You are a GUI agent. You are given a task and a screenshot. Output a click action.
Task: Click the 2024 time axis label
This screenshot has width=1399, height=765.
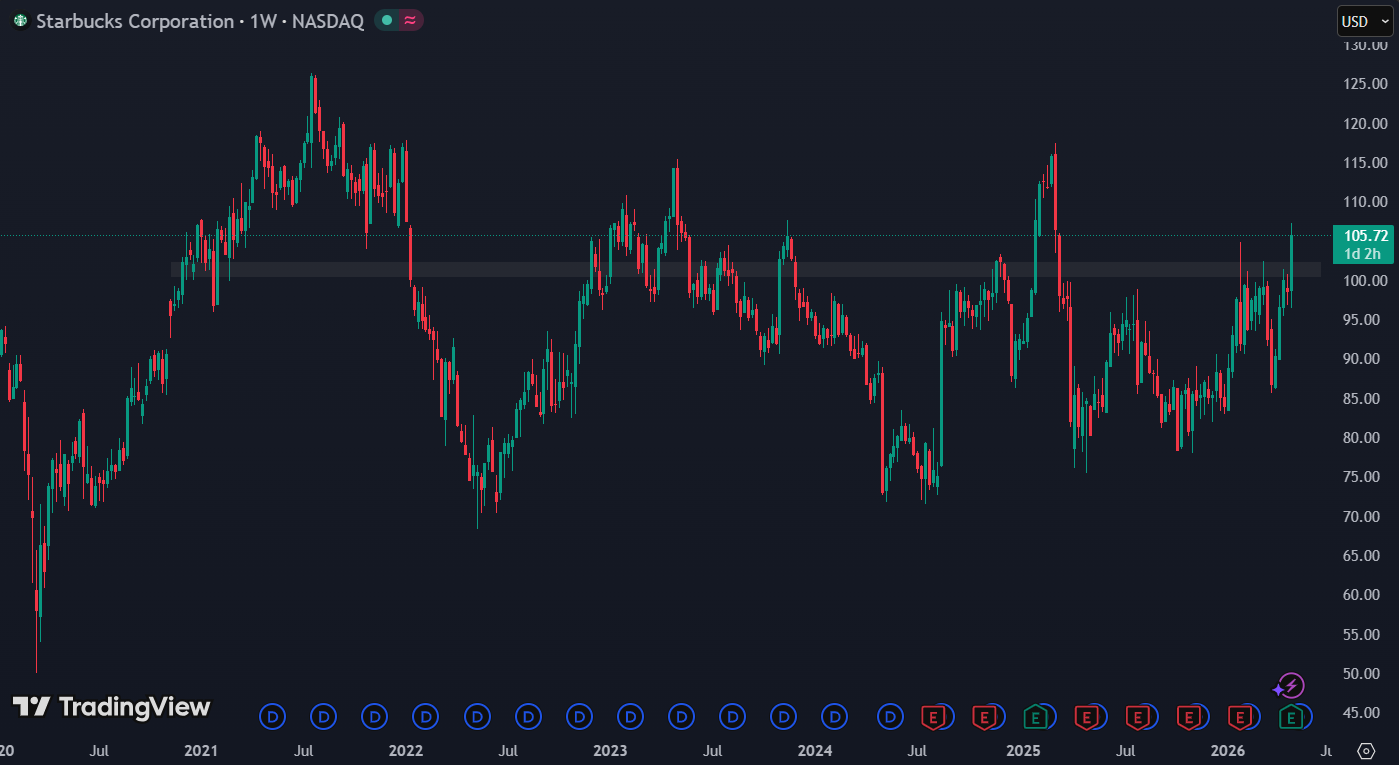pyautogui.click(x=815, y=750)
